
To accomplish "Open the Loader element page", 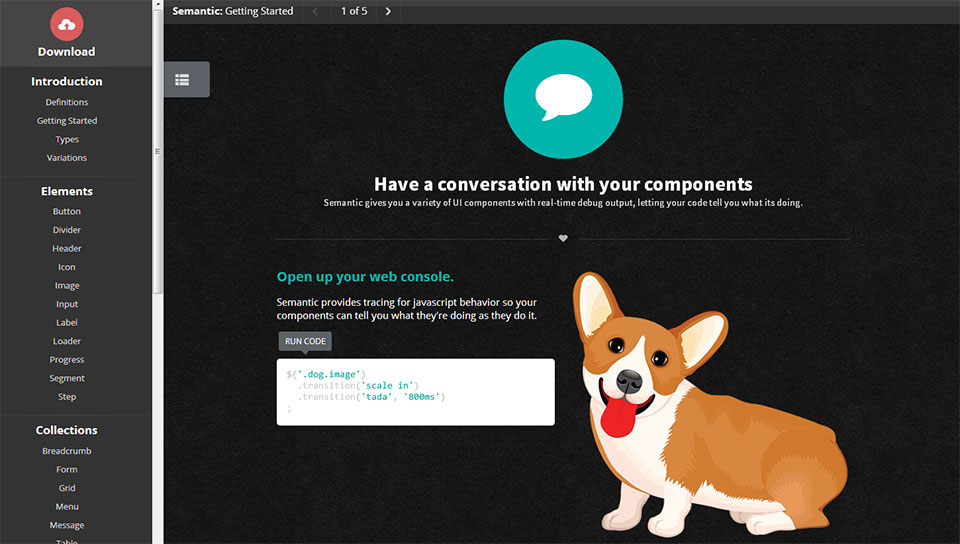I will tap(67, 341).
